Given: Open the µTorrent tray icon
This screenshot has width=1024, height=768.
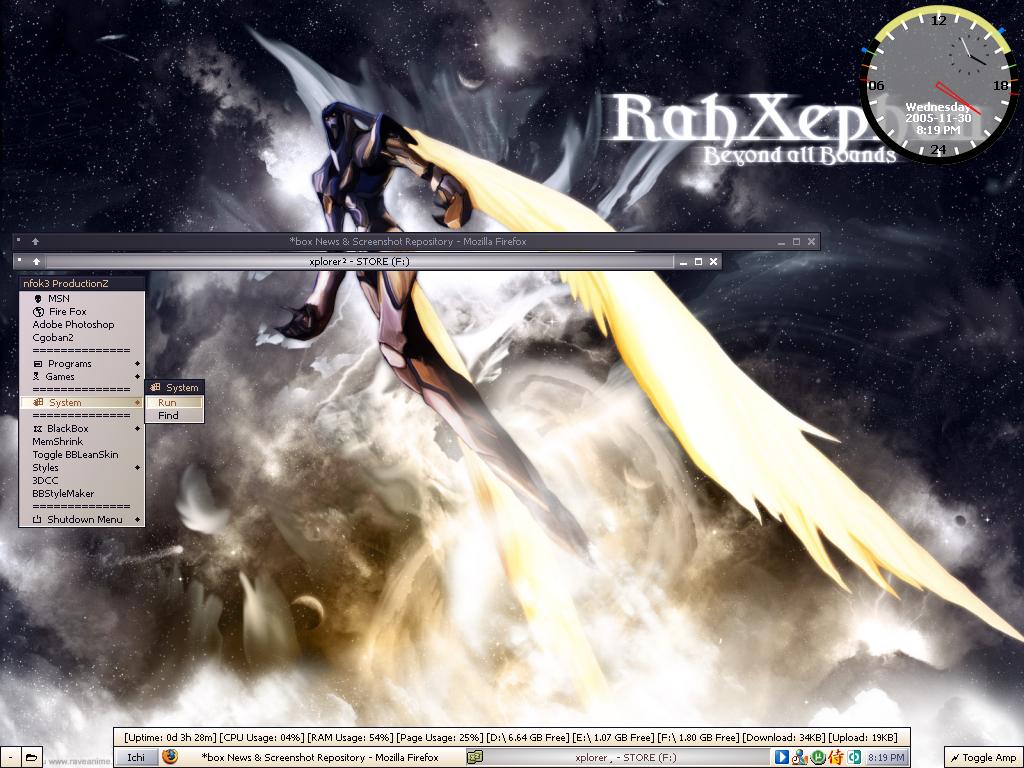Looking at the screenshot, I should coord(818,757).
